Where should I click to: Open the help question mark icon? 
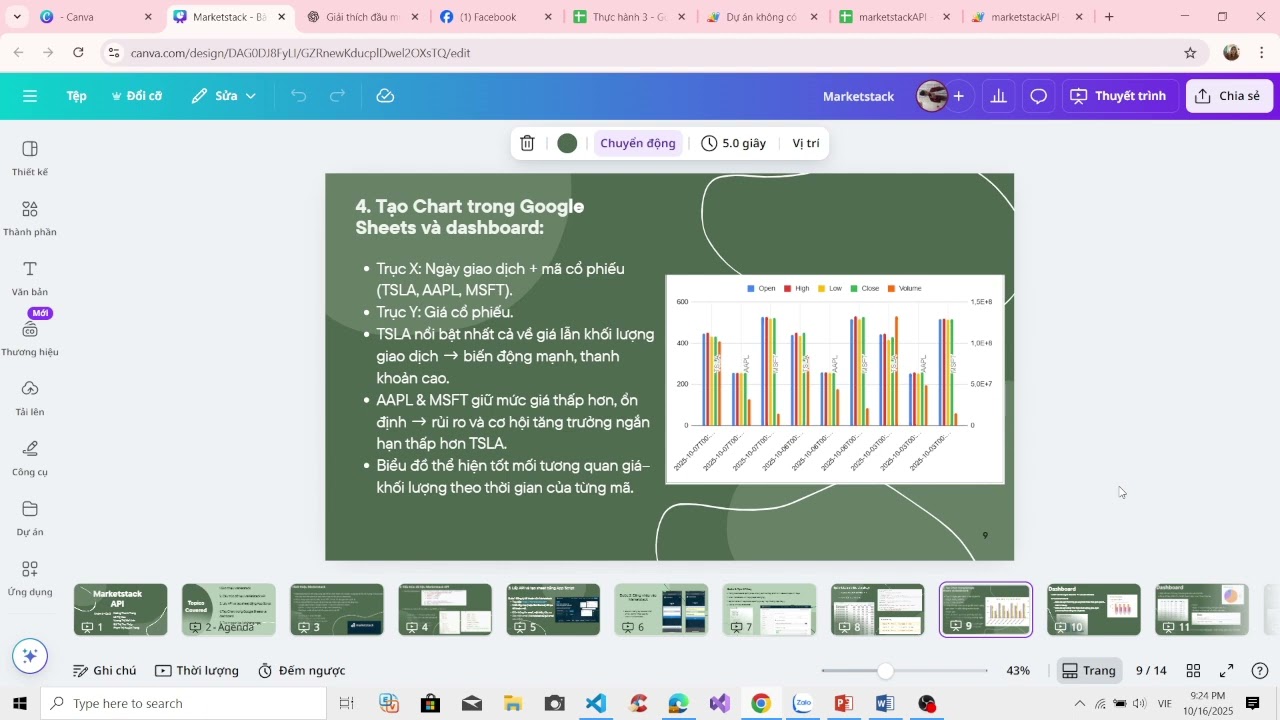click(1260, 671)
